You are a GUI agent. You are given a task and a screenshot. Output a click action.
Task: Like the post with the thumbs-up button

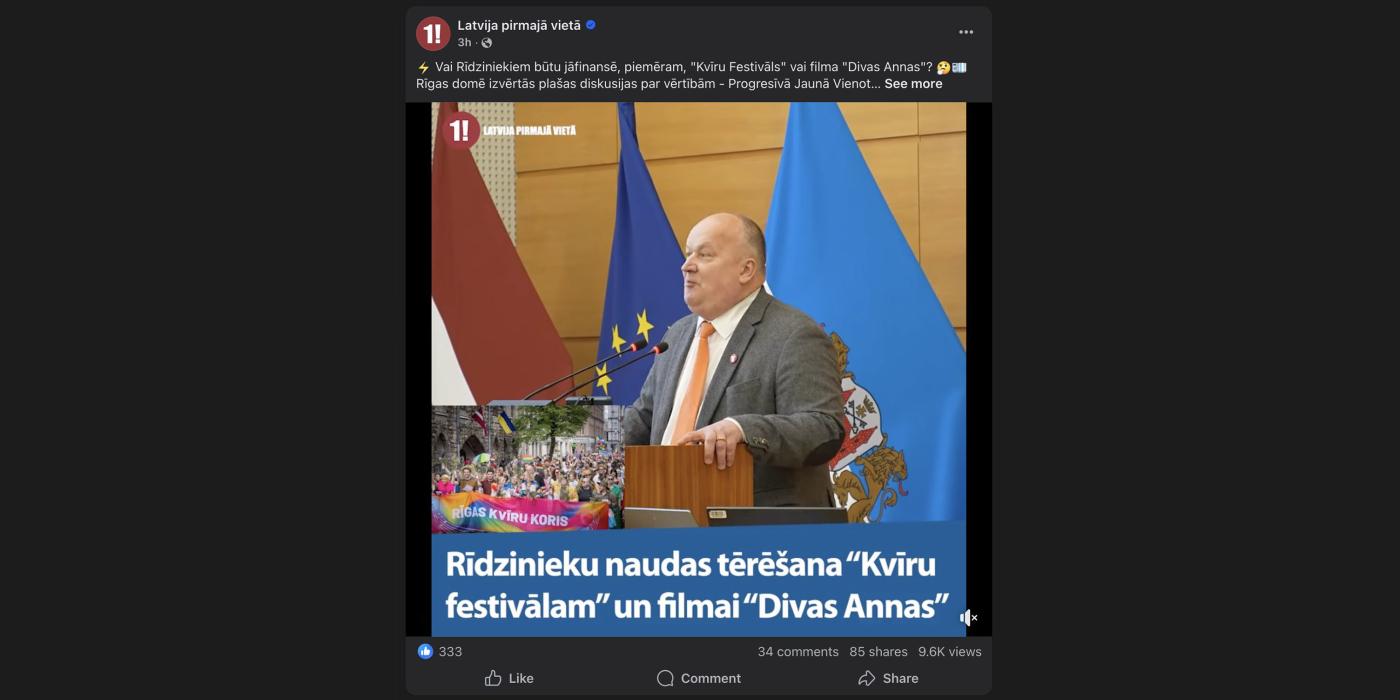coord(509,678)
